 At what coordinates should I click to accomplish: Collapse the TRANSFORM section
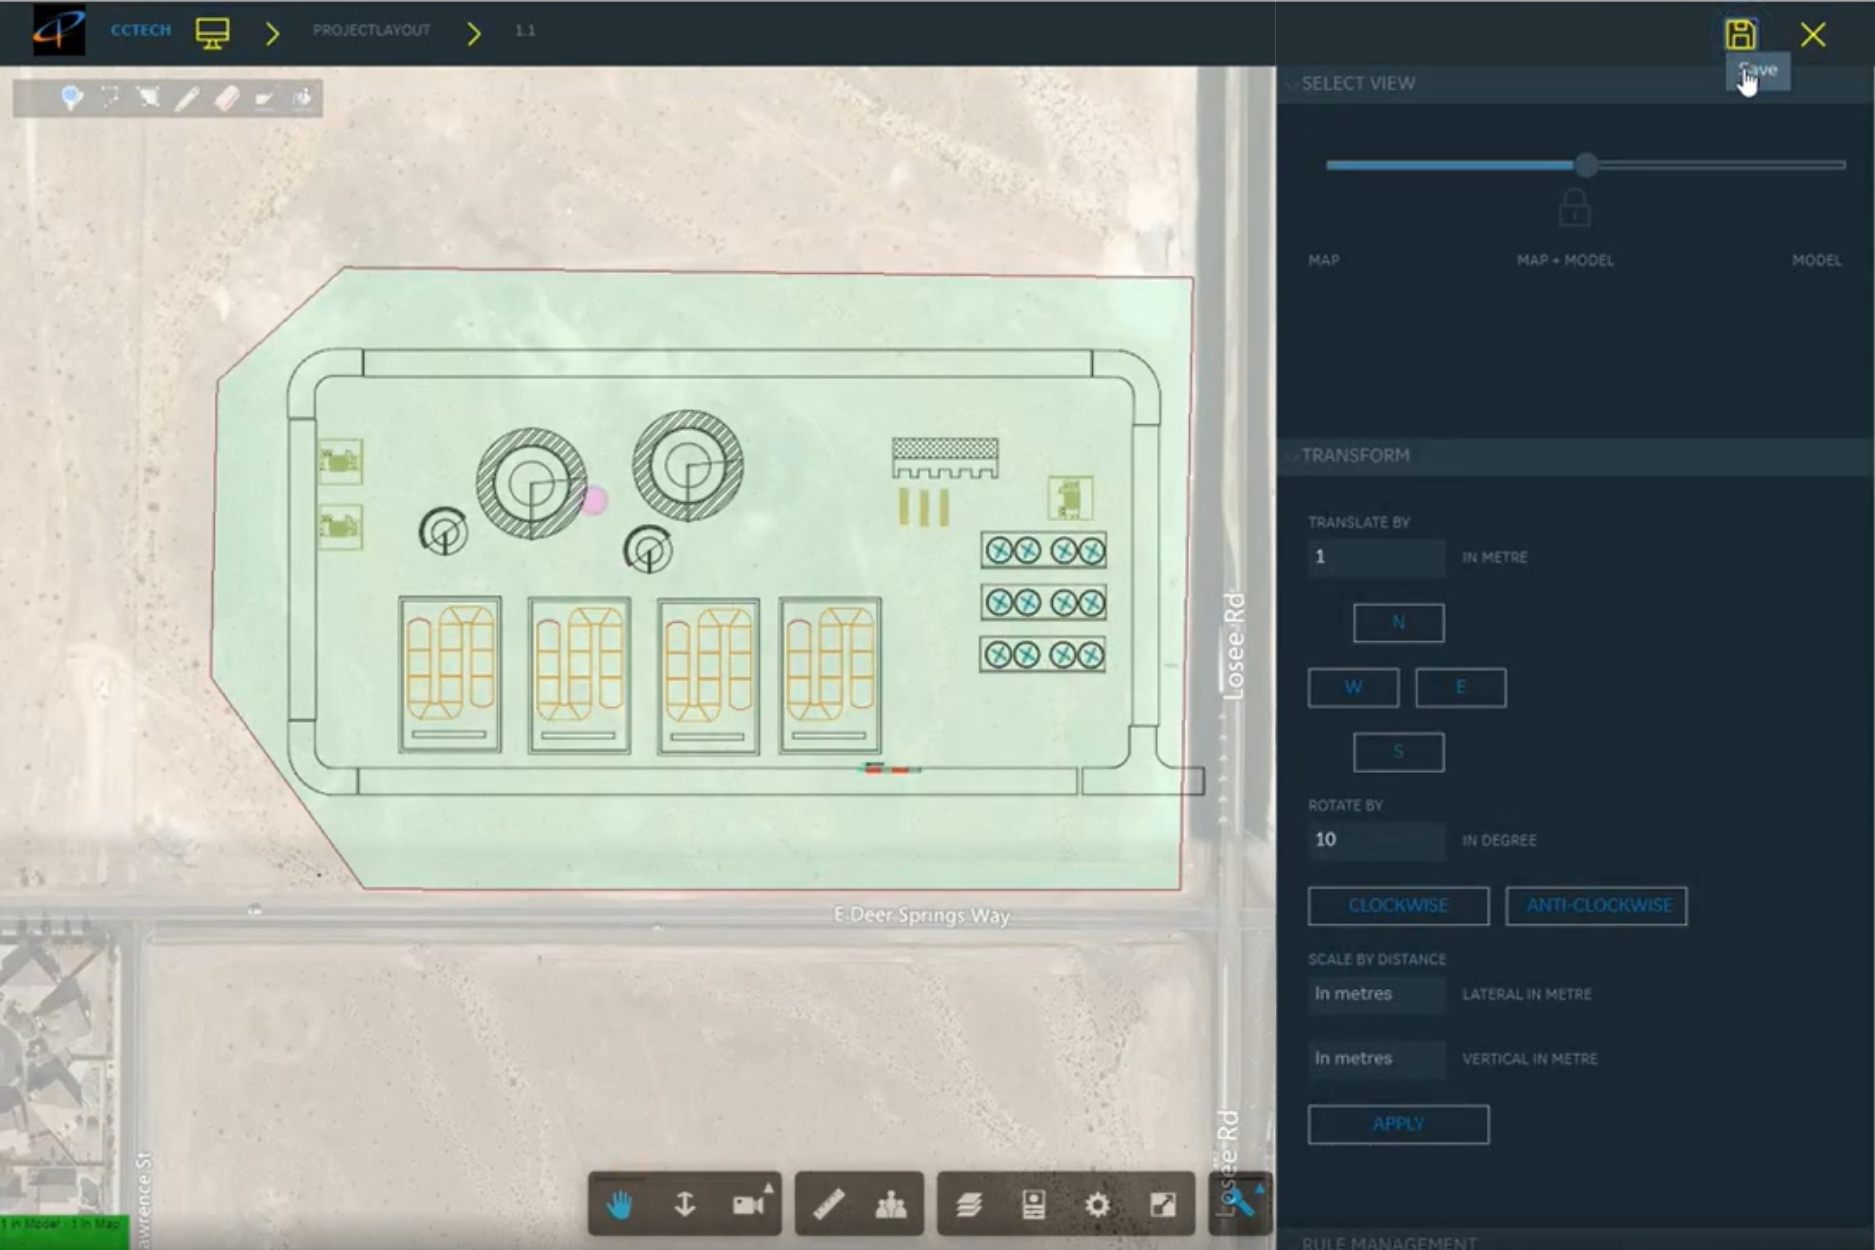click(x=1293, y=455)
